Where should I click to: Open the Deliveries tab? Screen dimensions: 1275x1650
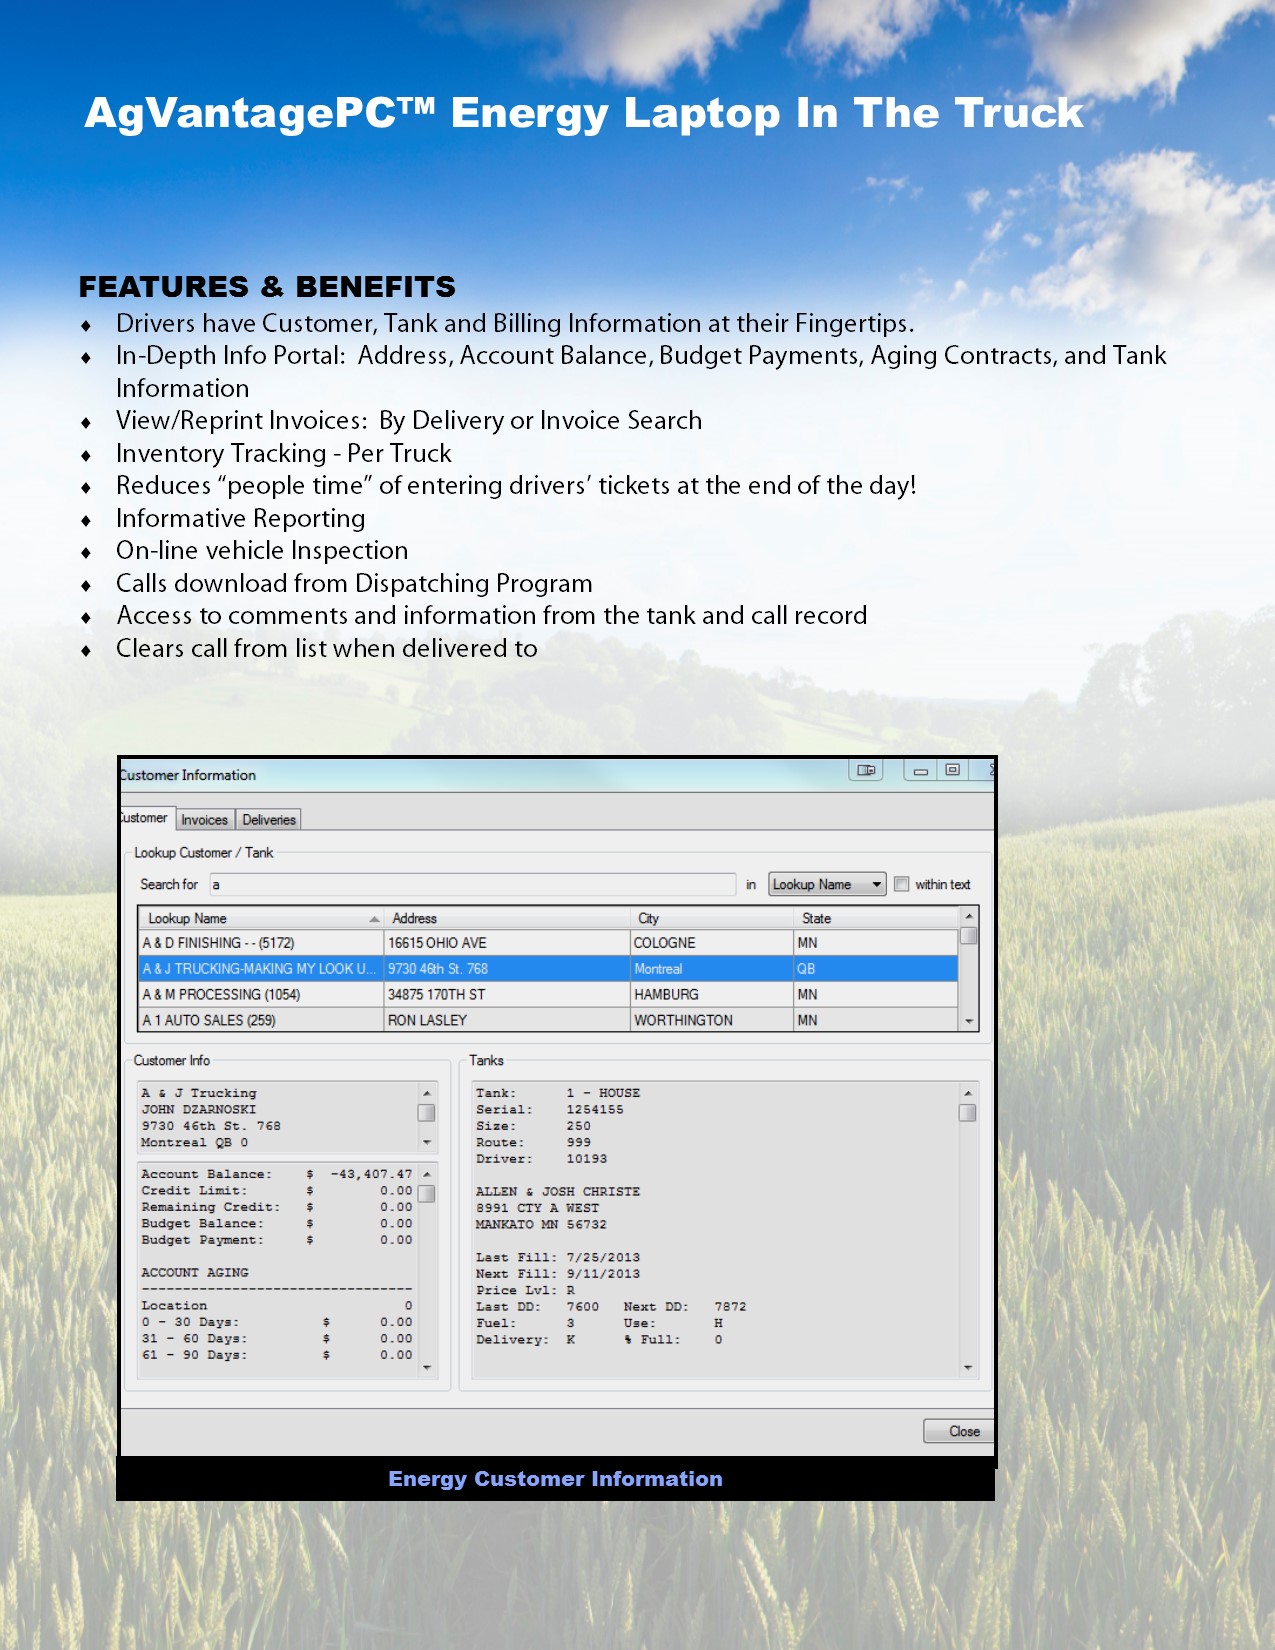coord(269,820)
